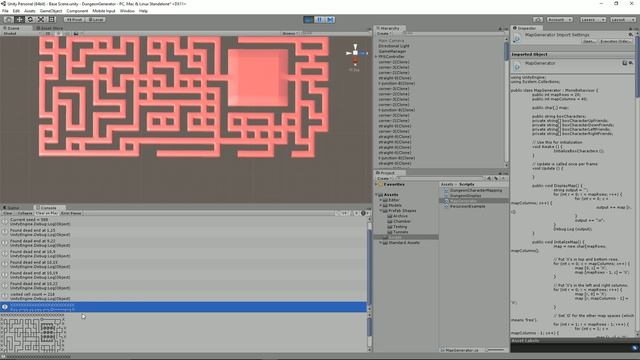The image size is (640, 360).
Task: Click Project save search star icon
Action: click(x=503, y=178)
